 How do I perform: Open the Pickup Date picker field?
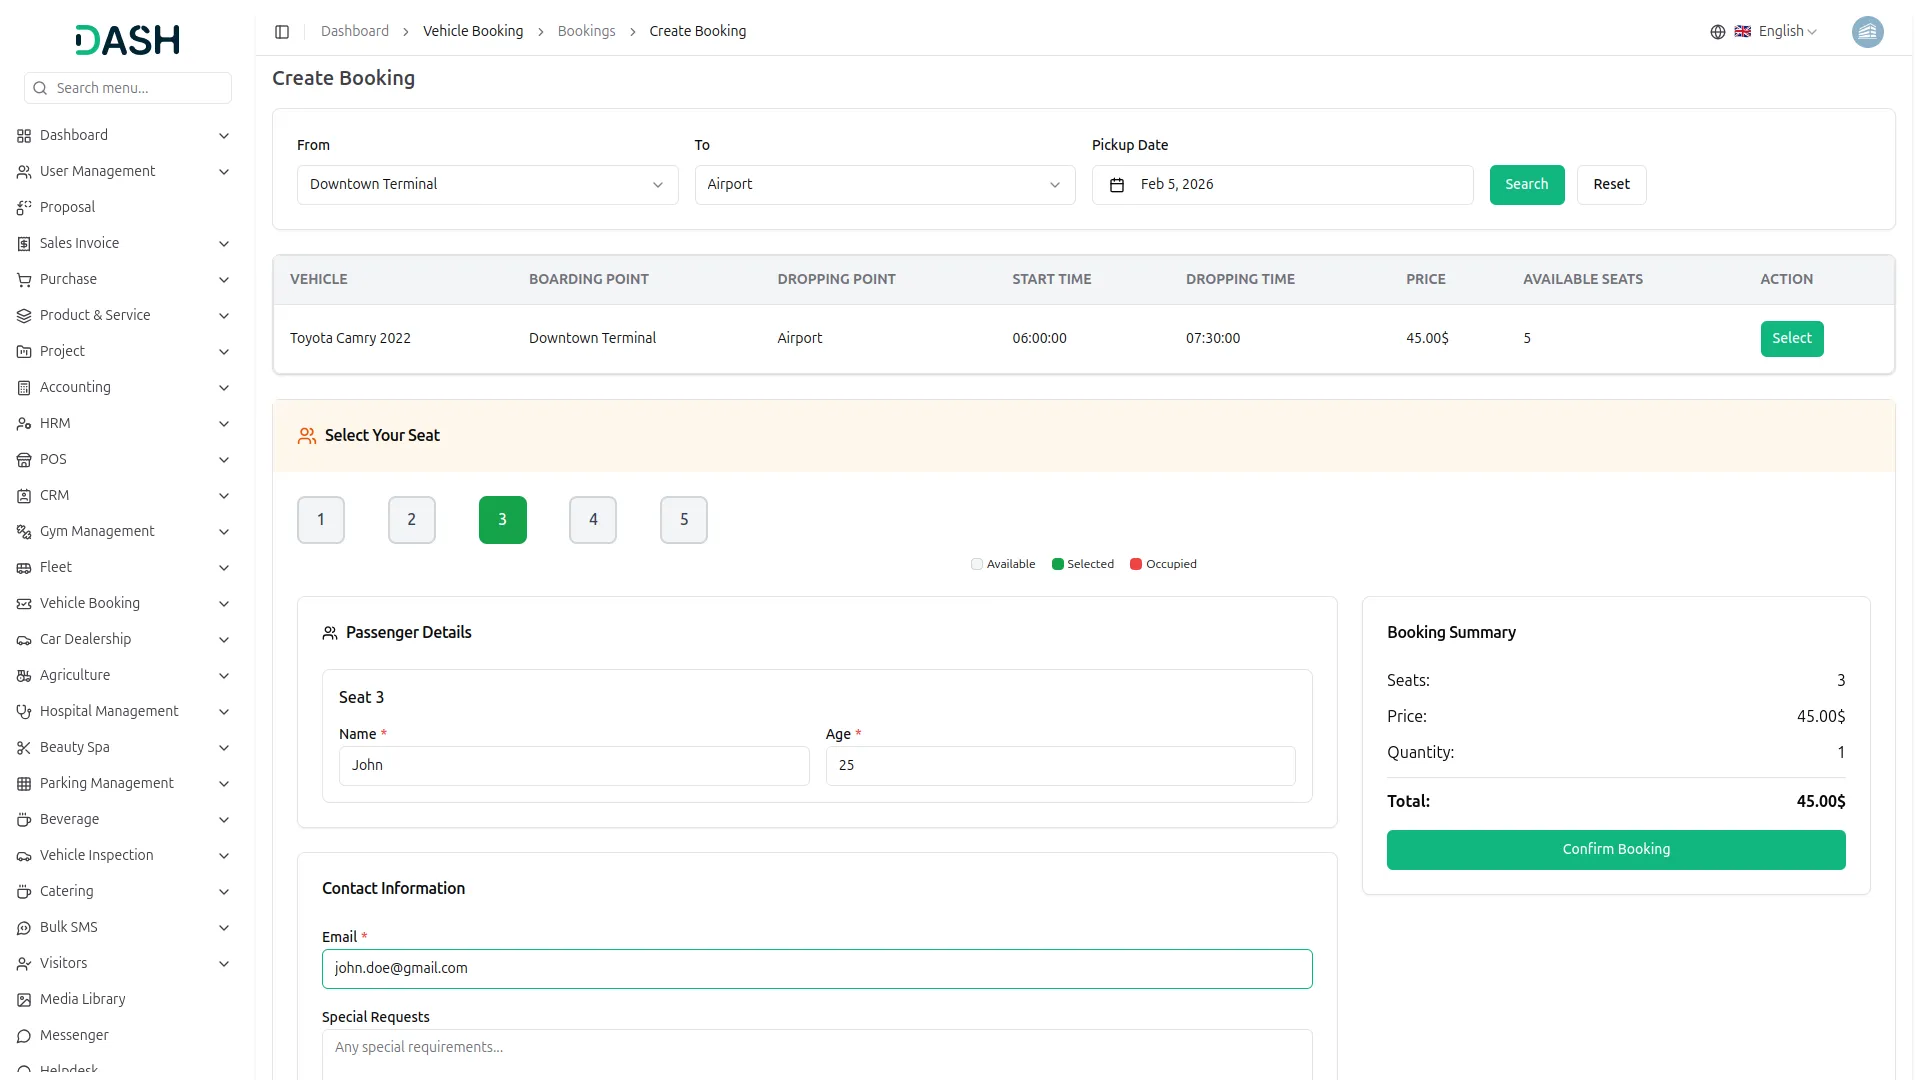pos(1282,185)
